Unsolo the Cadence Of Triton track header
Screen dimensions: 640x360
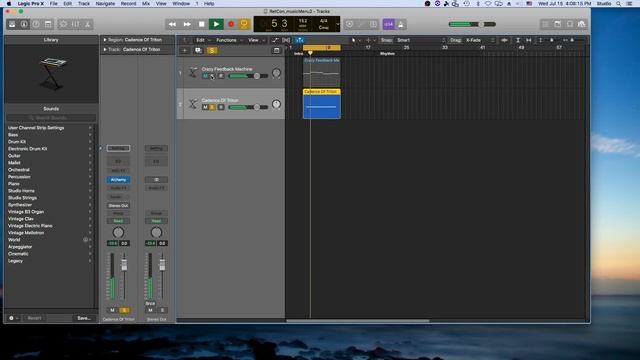[212, 107]
